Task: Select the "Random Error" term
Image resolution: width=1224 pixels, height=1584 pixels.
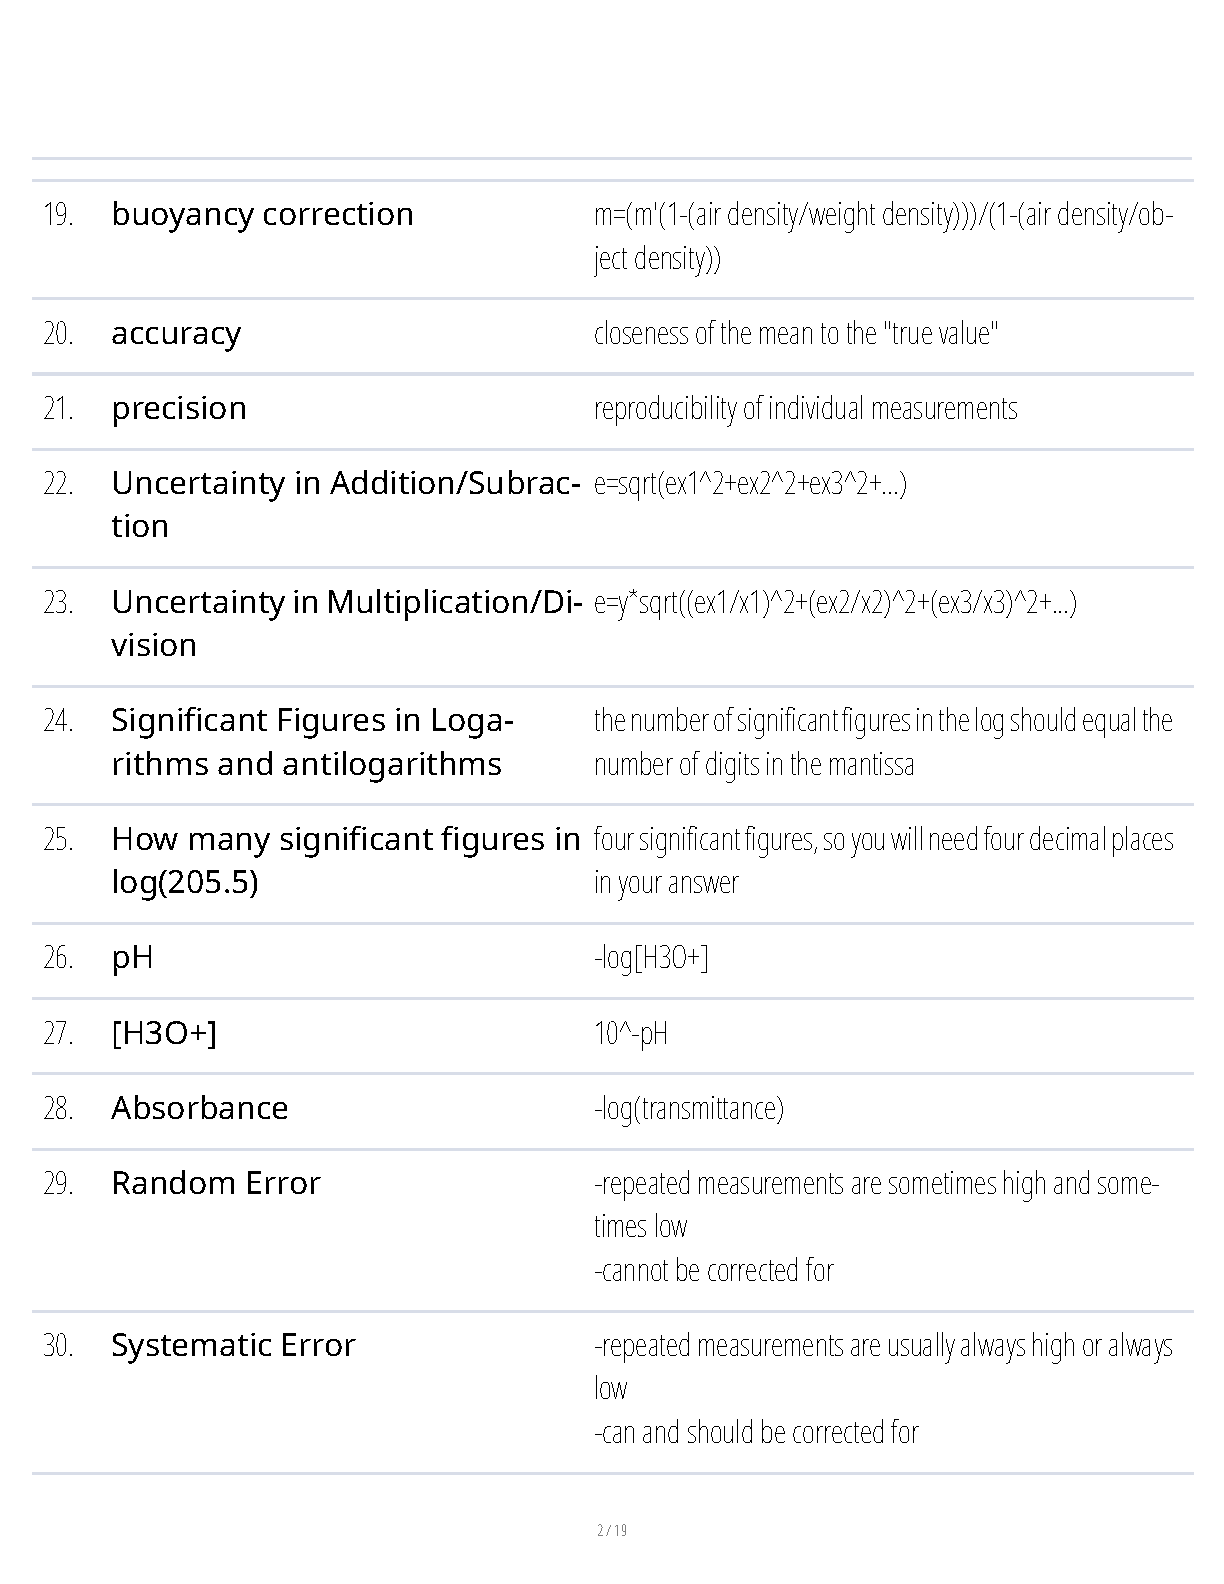Action: point(215,1183)
